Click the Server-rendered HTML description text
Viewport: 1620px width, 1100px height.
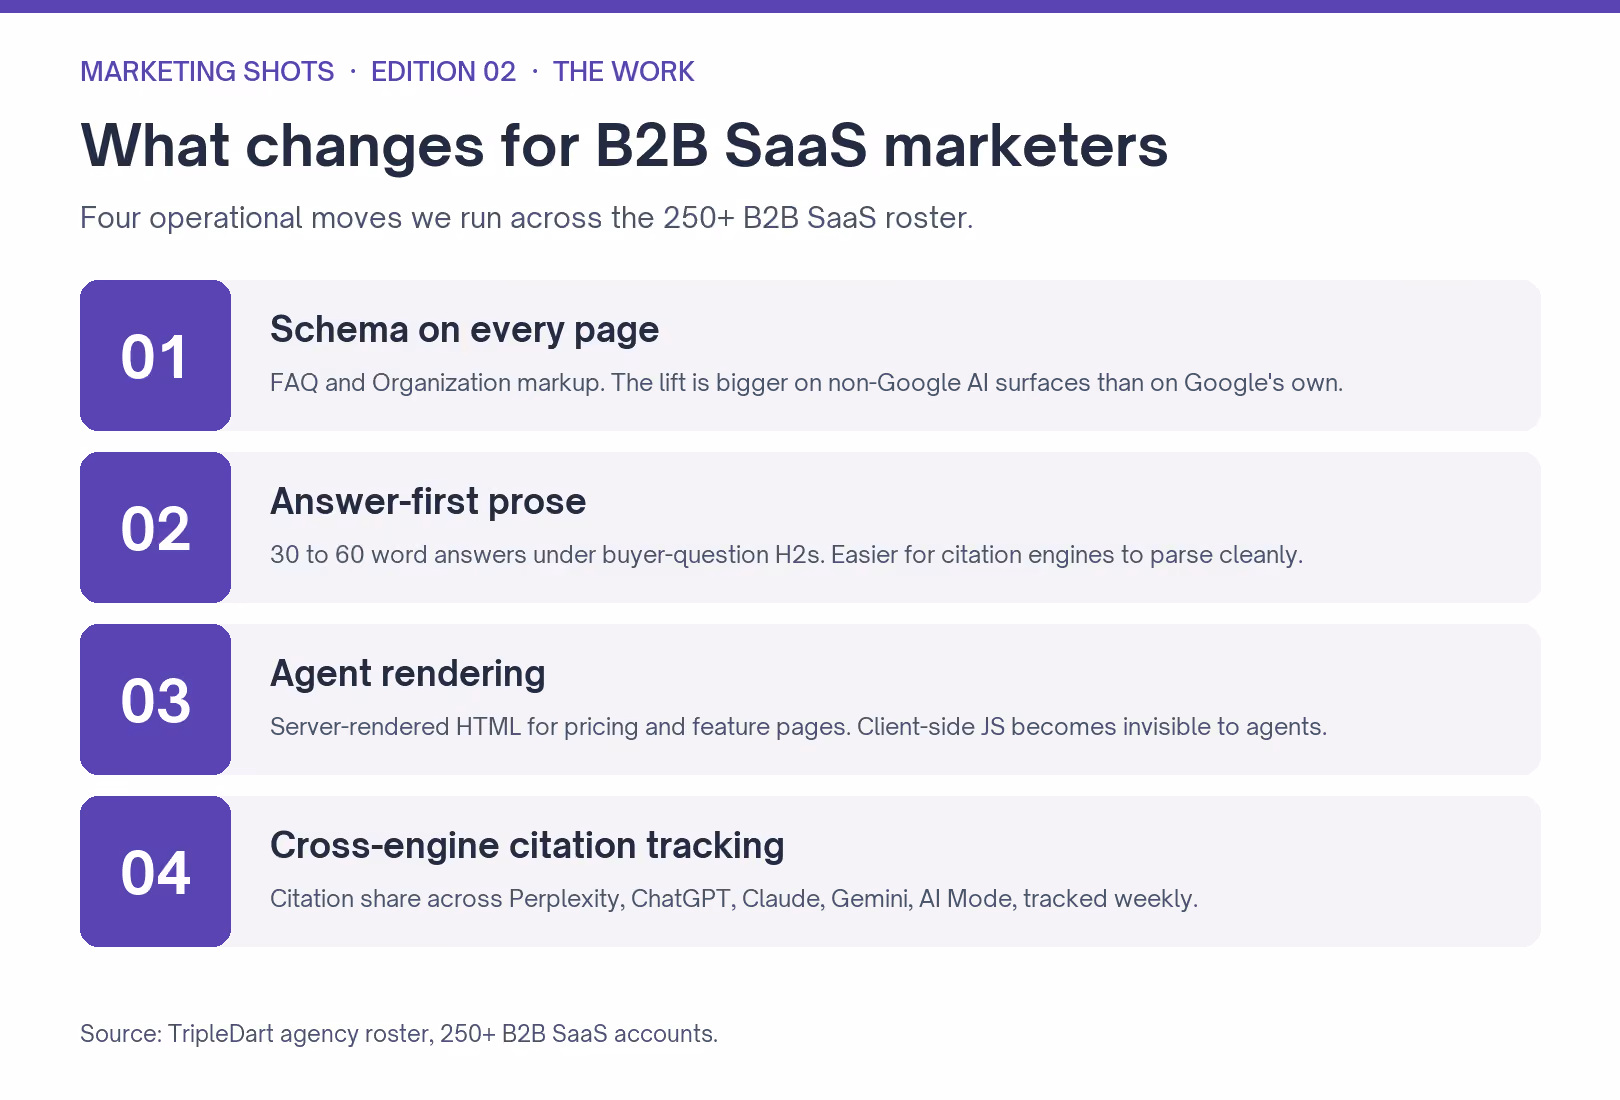[798, 727]
